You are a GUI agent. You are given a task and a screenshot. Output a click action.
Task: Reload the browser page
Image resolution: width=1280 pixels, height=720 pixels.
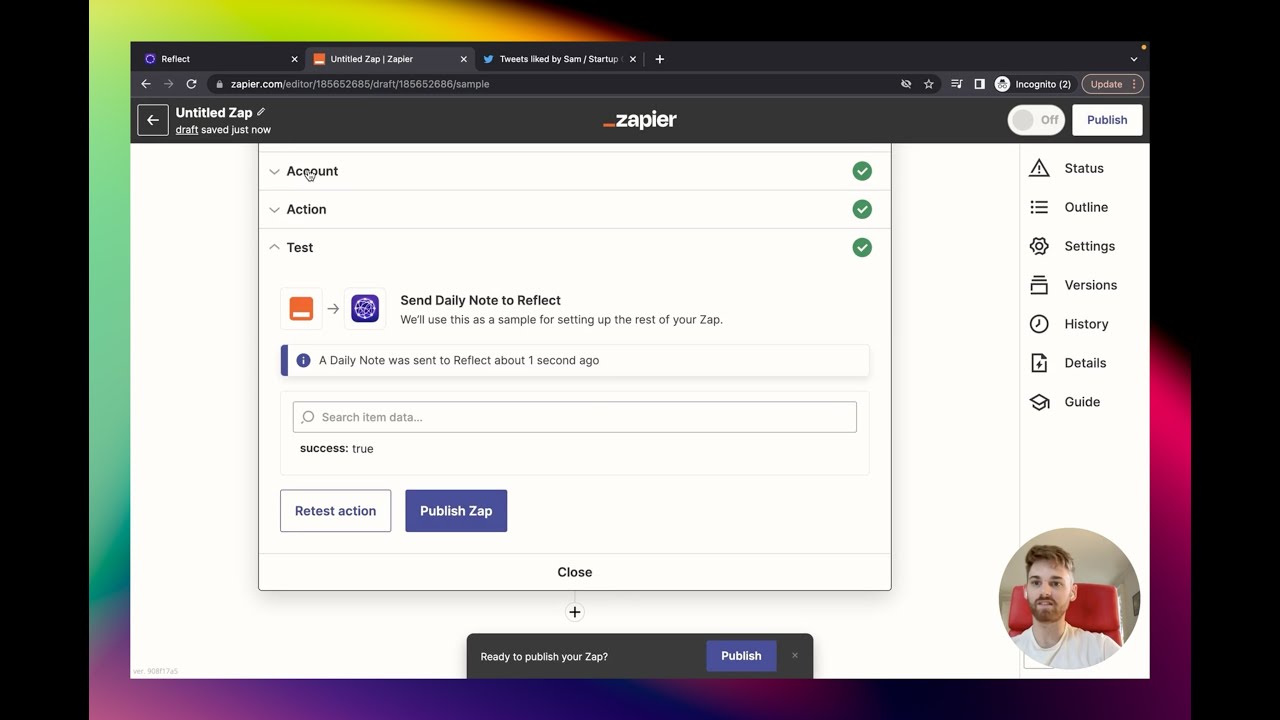click(191, 84)
